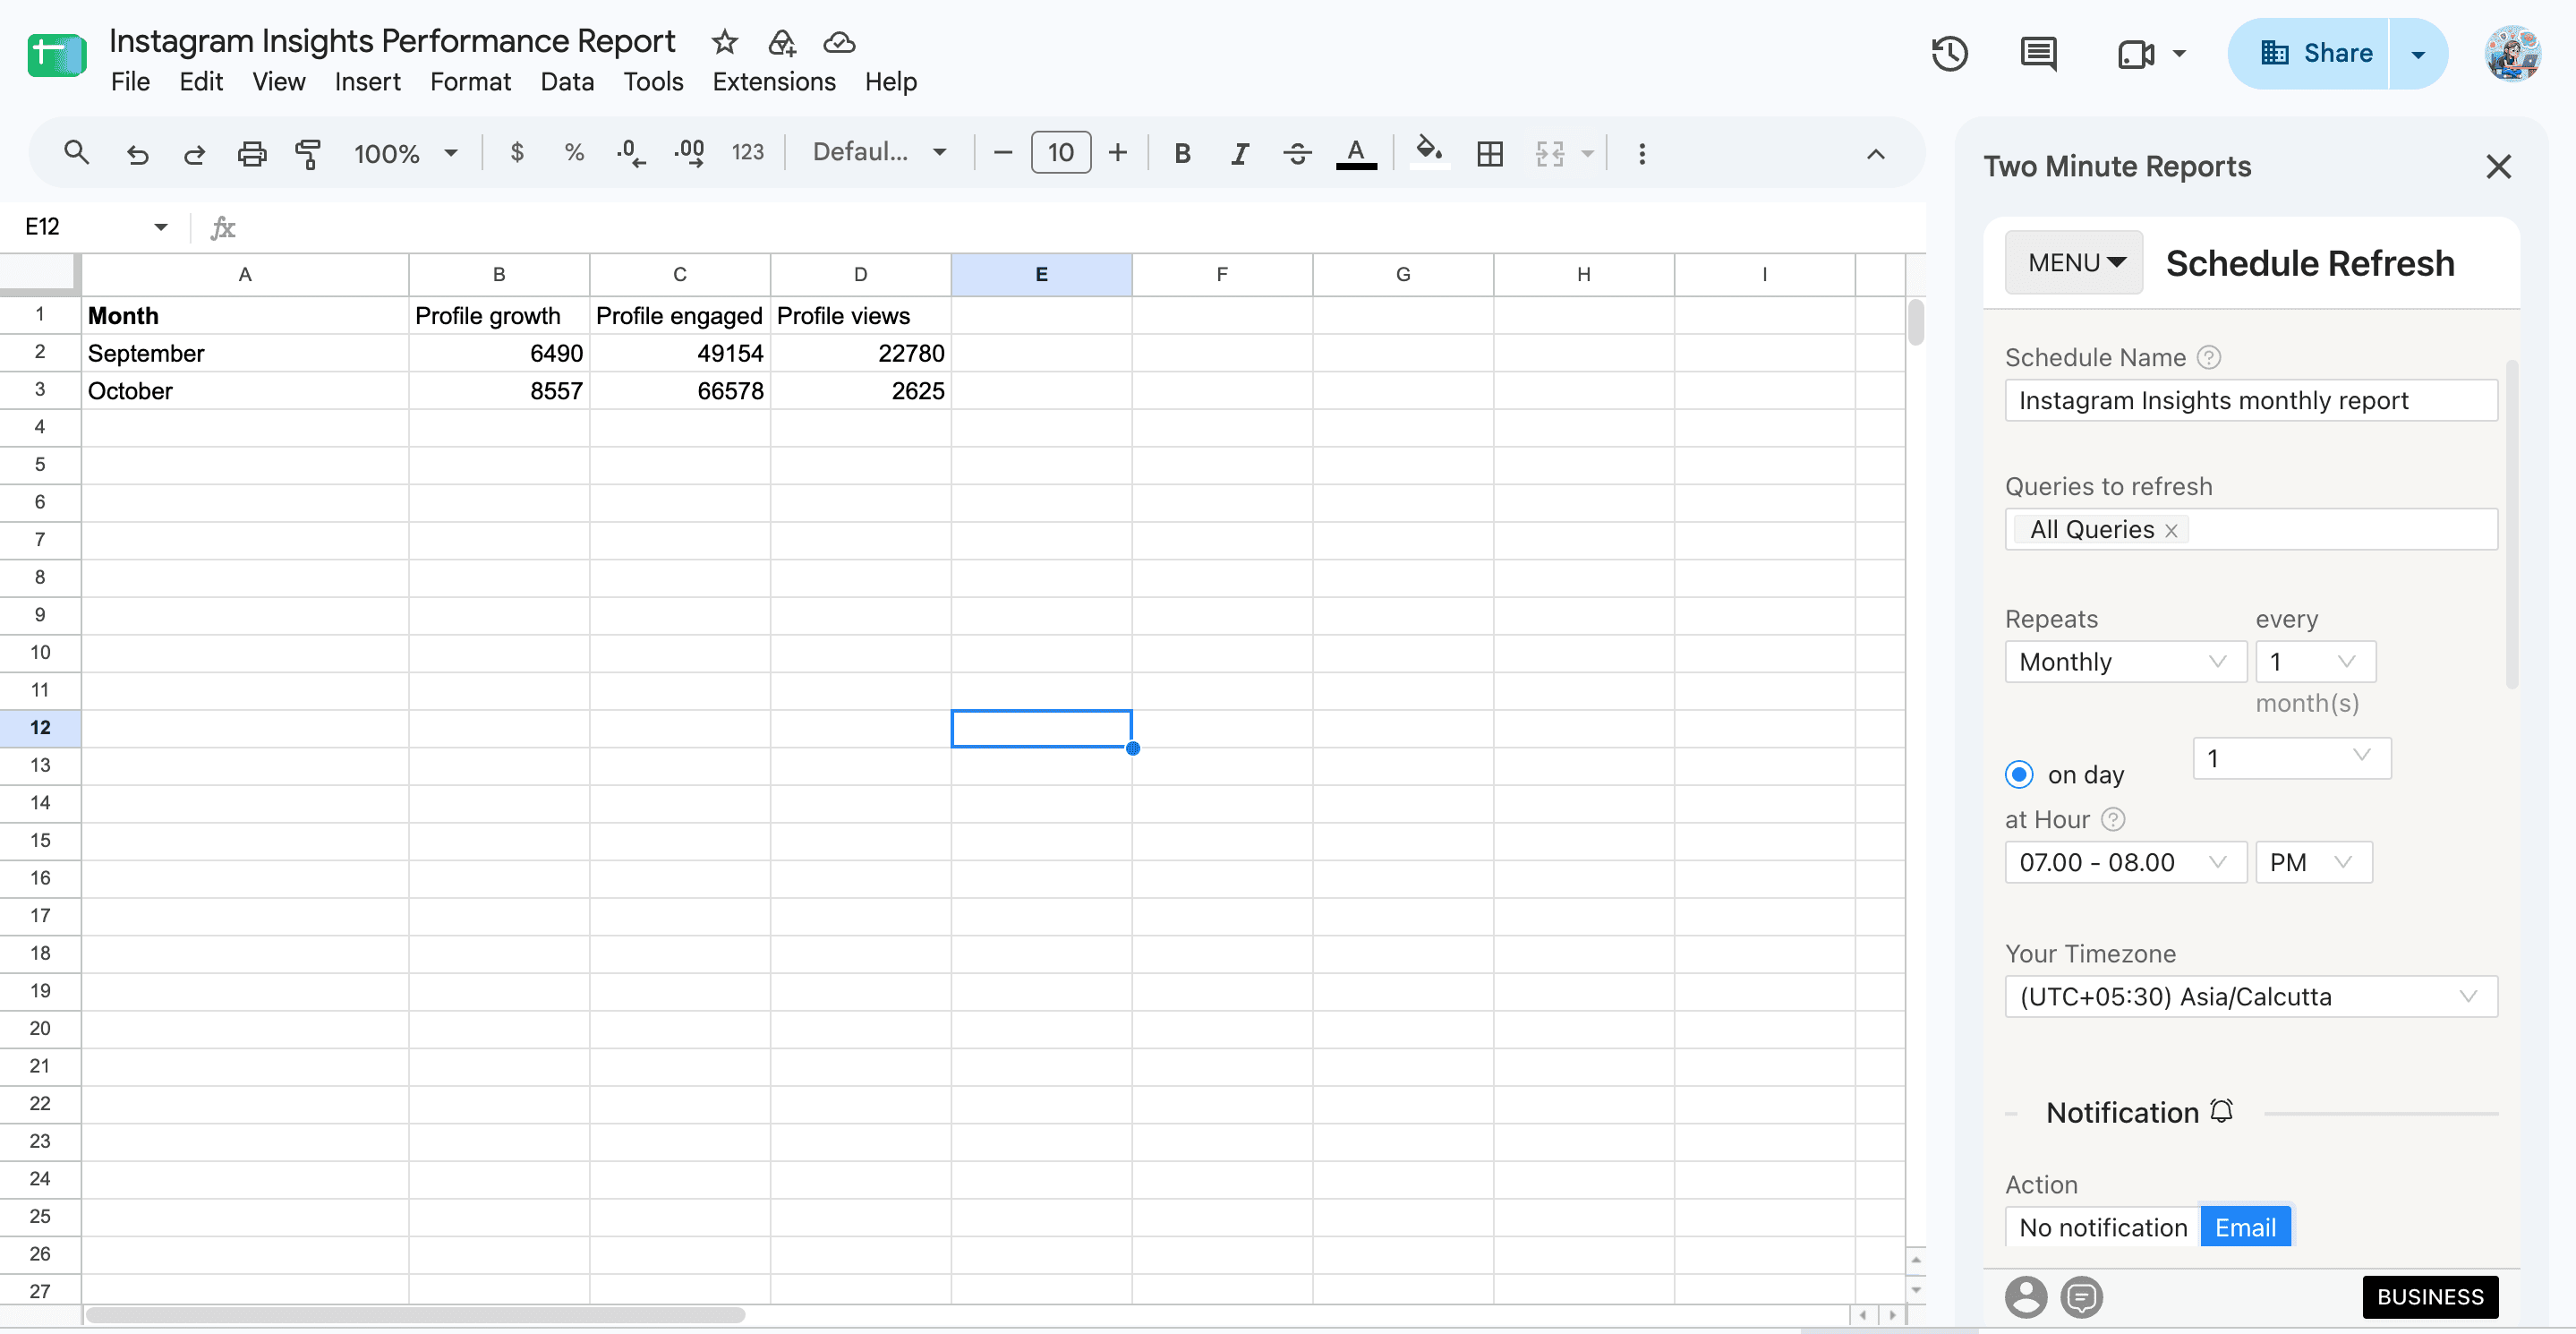This screenshot has width=2576, height=1334.
Task: Open more toolbar options three dots
Action: tap(1642, 153)
